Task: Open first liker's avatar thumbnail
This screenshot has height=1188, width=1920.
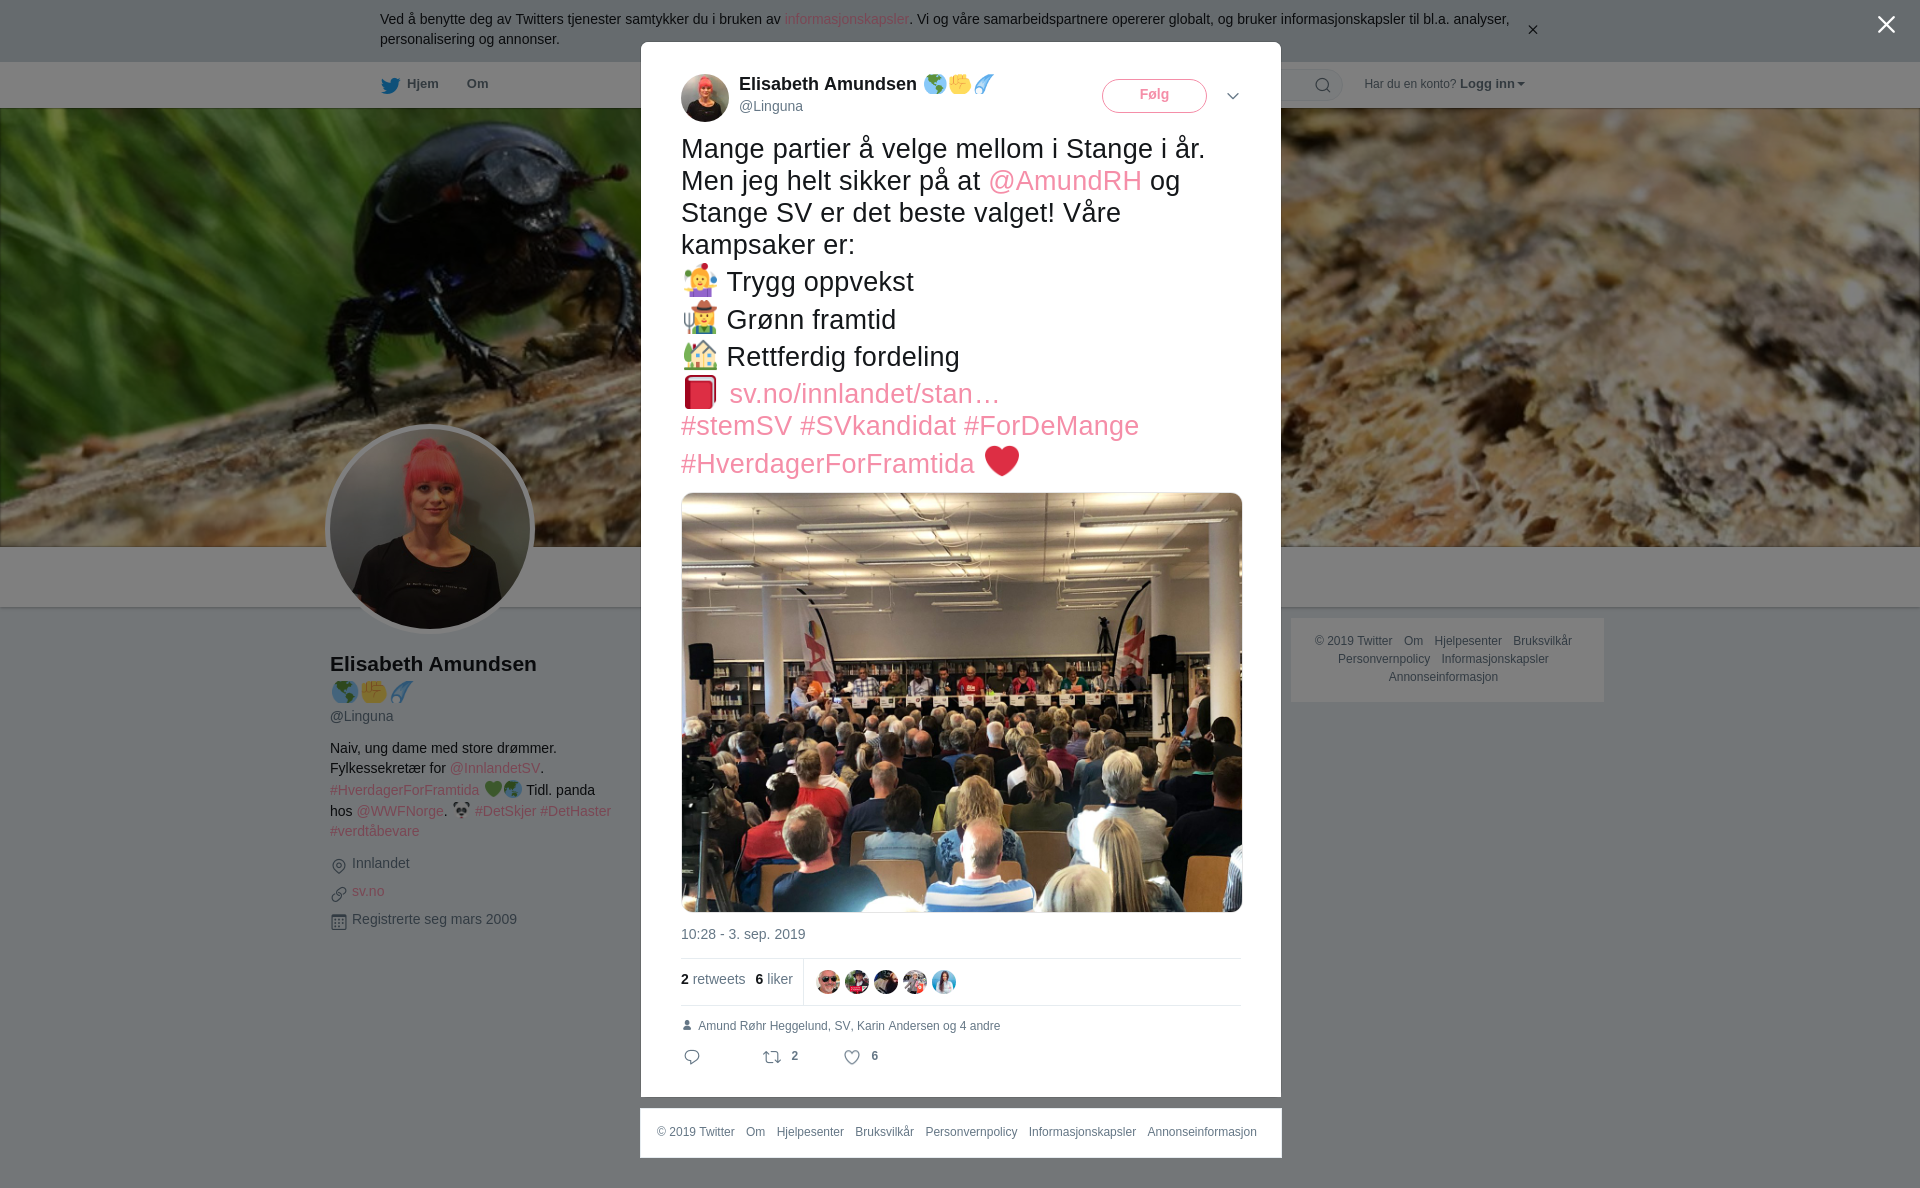Action: [828, 982]
